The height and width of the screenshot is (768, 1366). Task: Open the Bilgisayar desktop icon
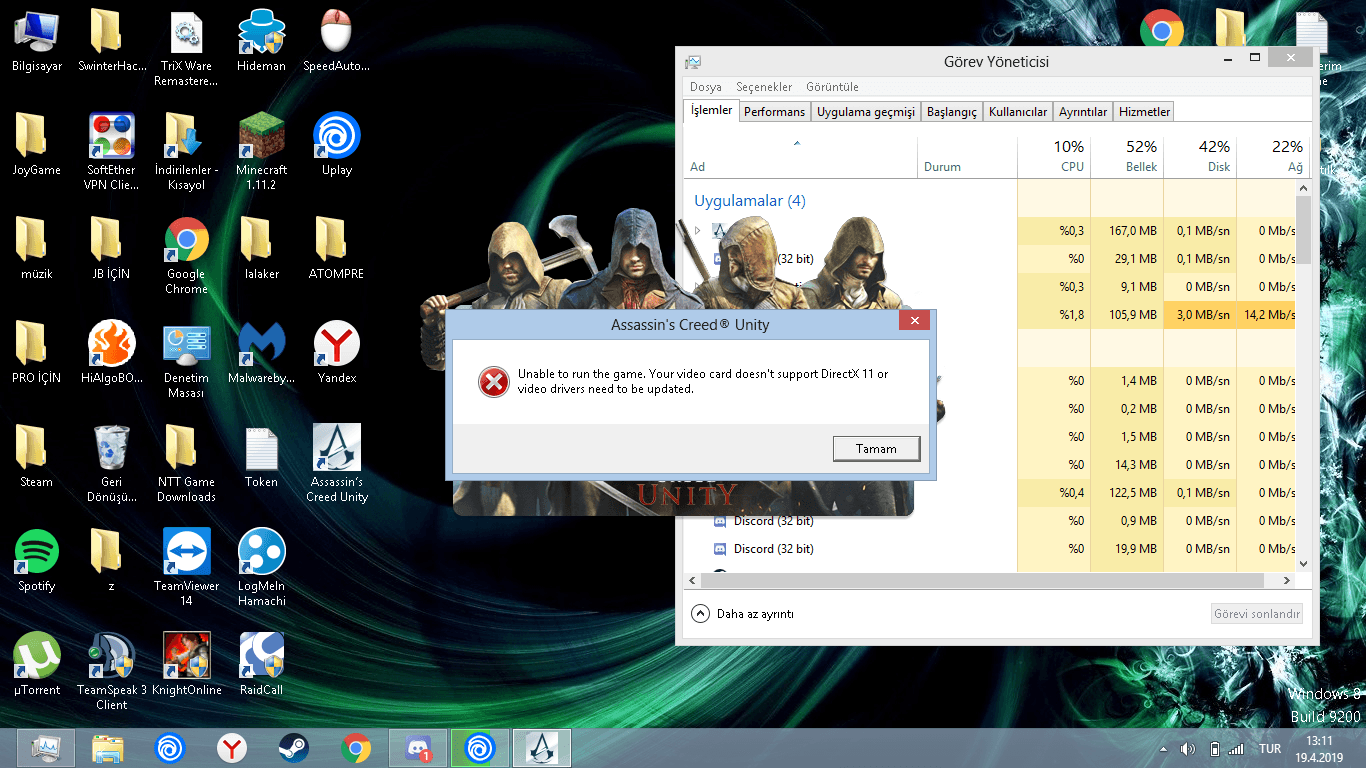click(x=37, y=41)
